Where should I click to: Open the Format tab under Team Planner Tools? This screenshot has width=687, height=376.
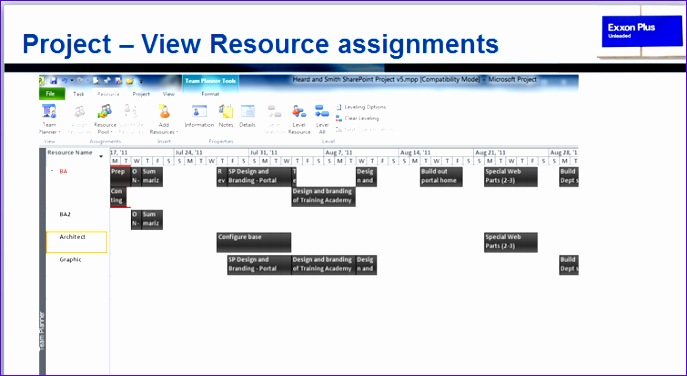coord(210,94)
